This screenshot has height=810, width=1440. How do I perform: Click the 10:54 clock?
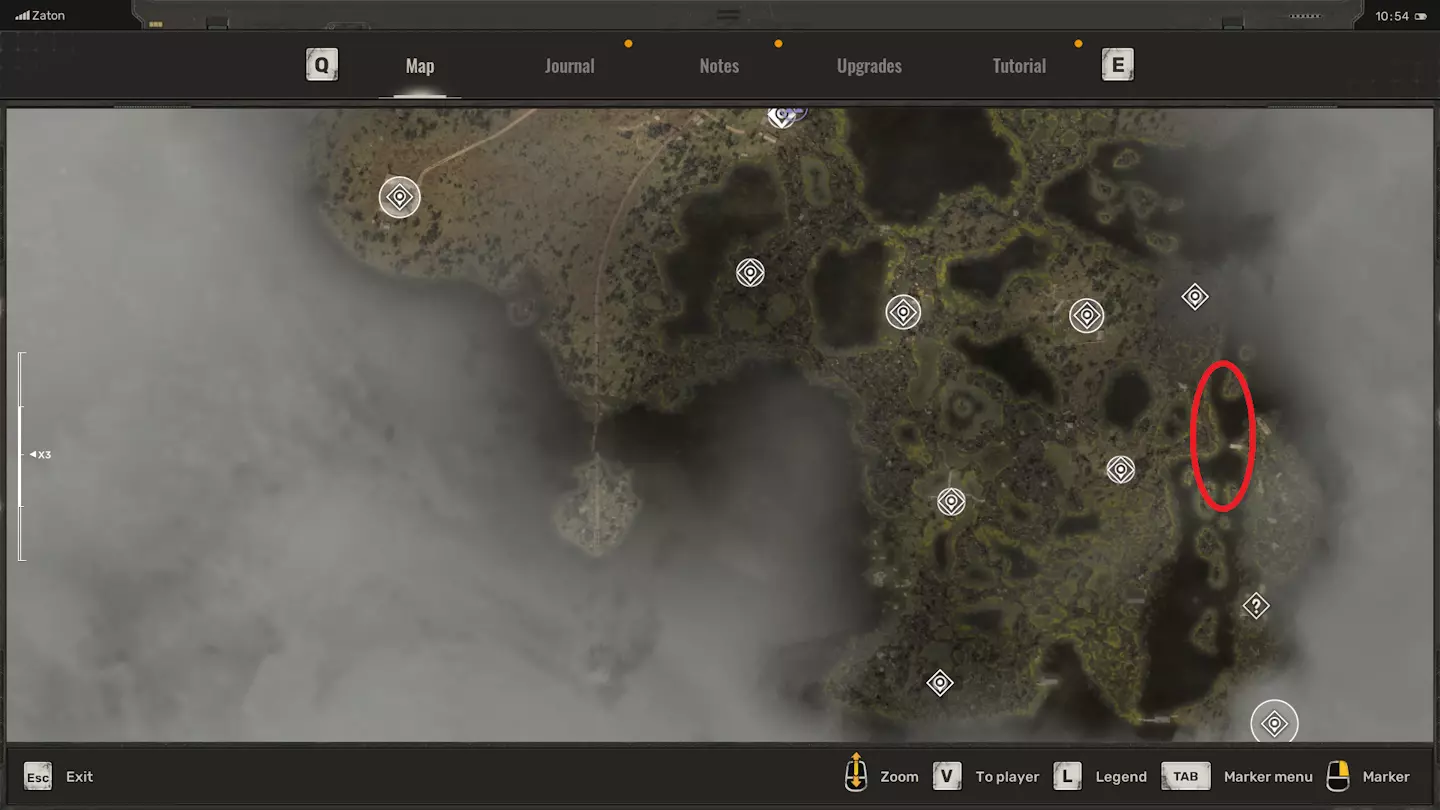coord(1392,16)
